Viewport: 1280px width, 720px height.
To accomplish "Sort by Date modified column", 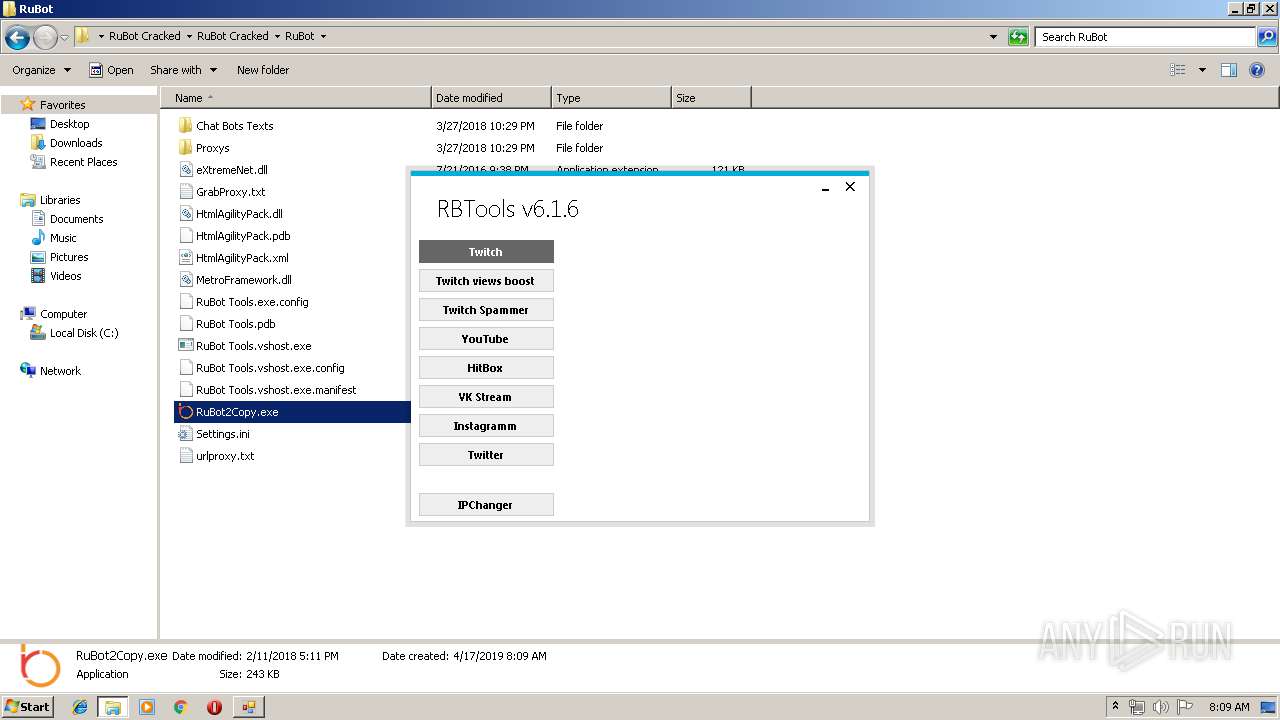I will 491,98.
